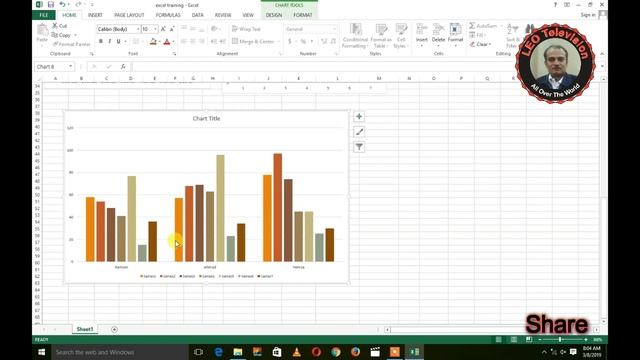Screen dimensions: 640x360
Task: Apply the red font color A
Action: point(167,41)
